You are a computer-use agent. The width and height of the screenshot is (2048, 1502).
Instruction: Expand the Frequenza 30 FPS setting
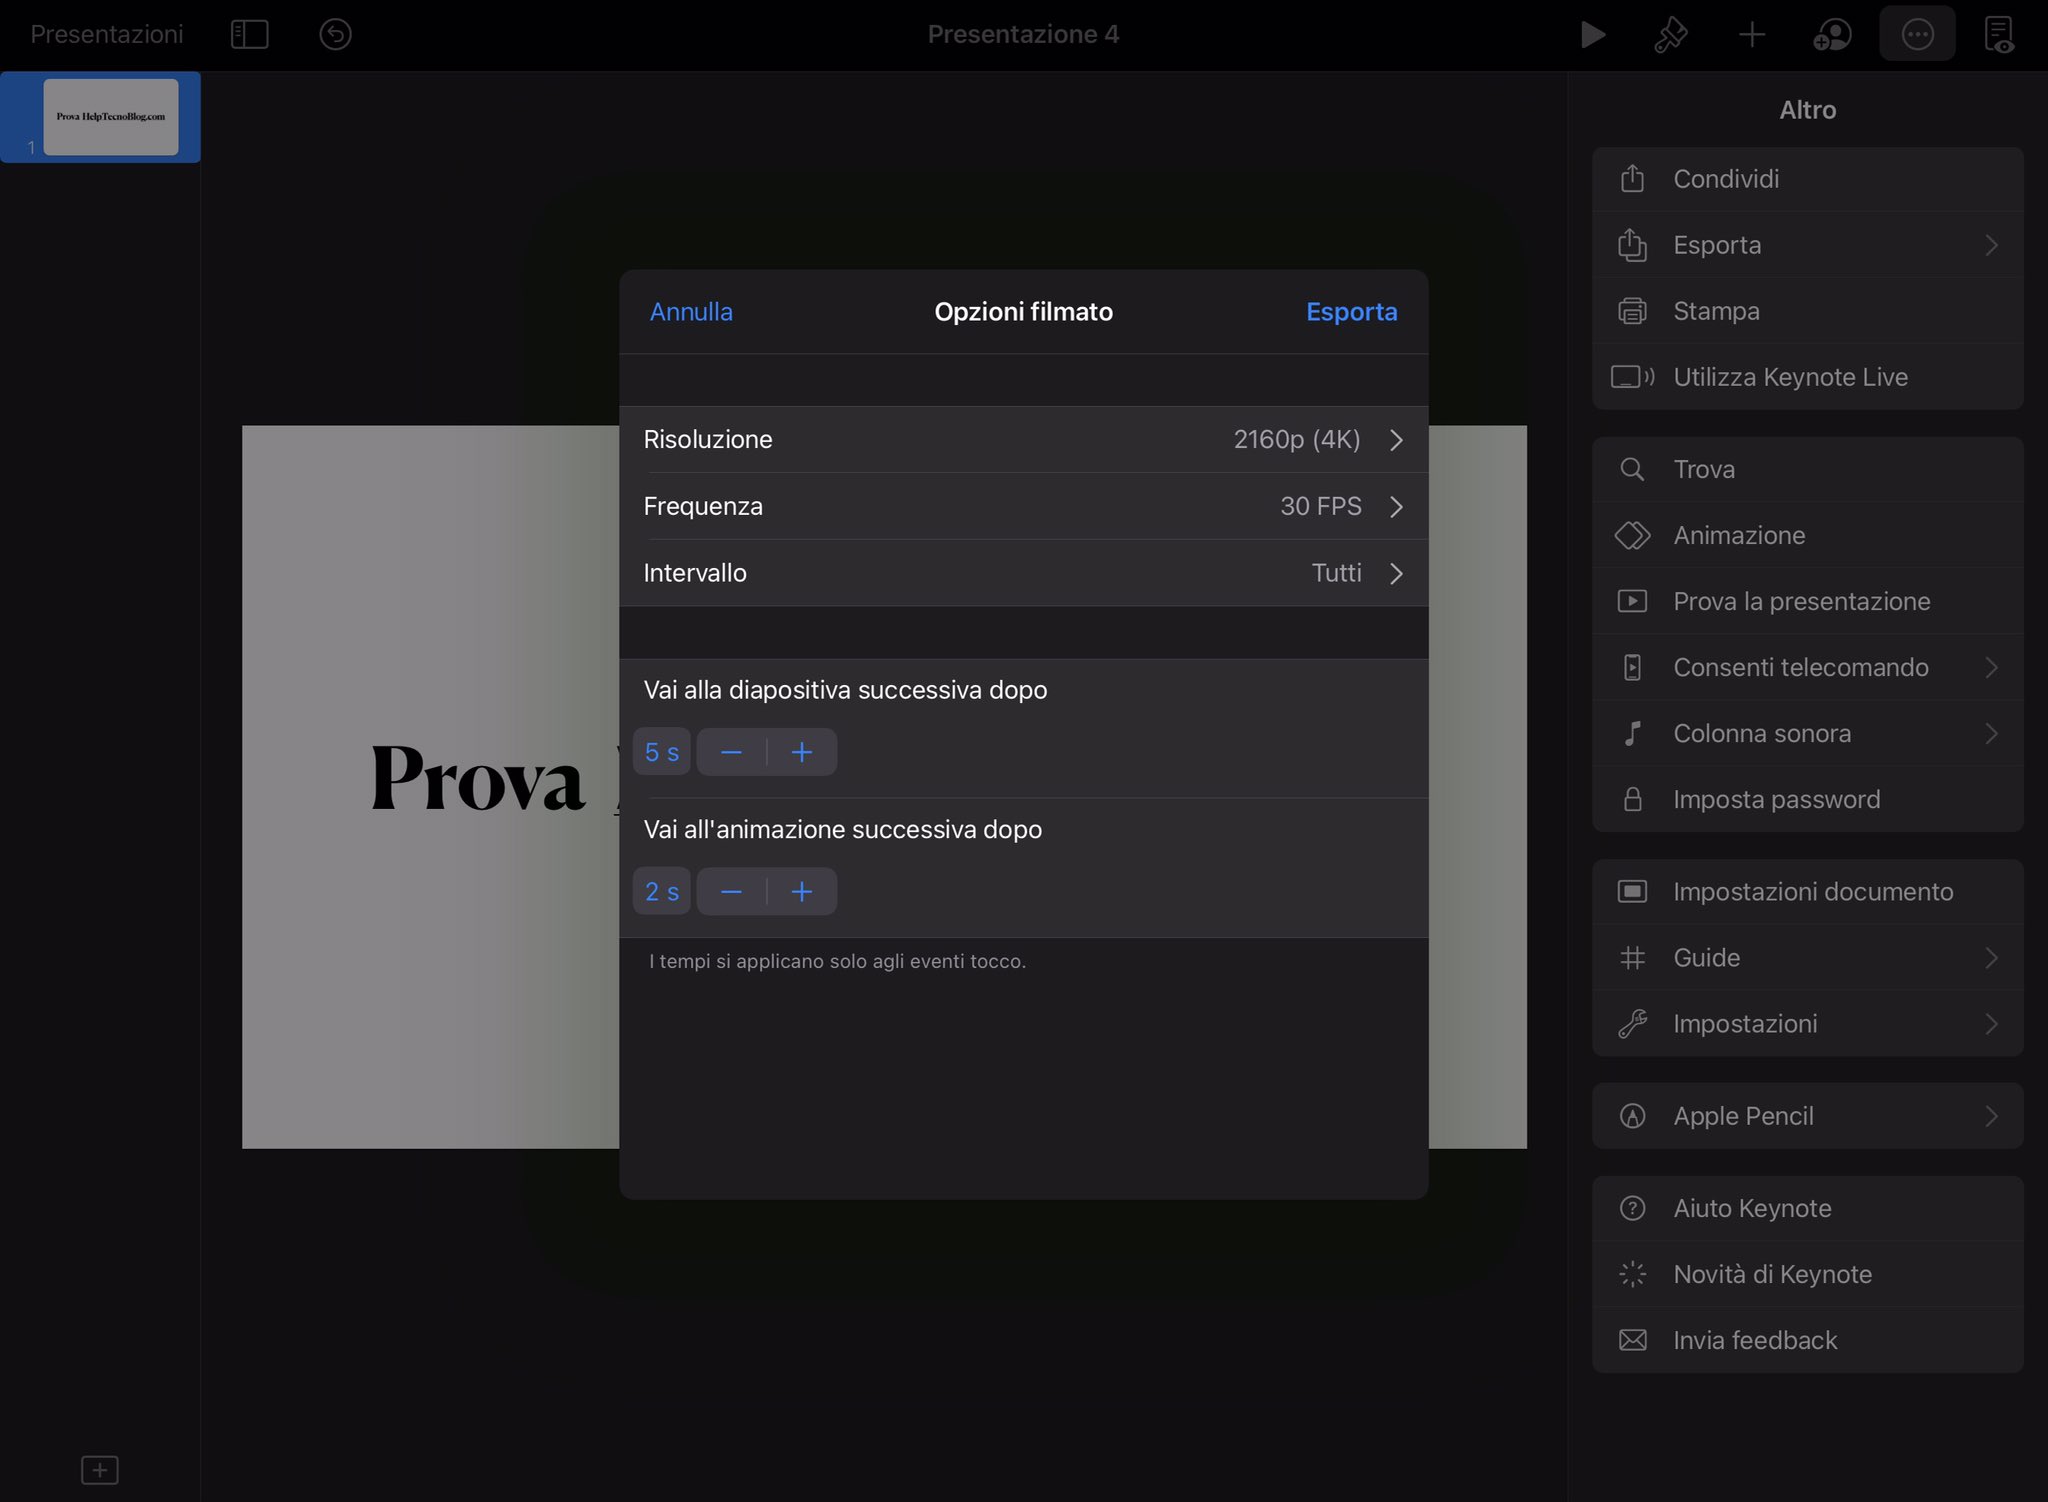tap(1023, 507)
